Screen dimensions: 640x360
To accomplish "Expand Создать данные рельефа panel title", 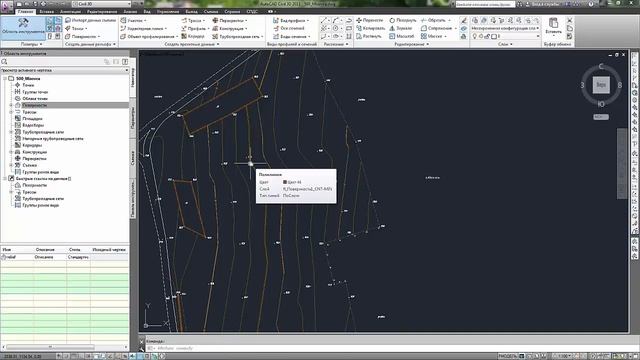I will pyautogui.click(x=90, y=44).
